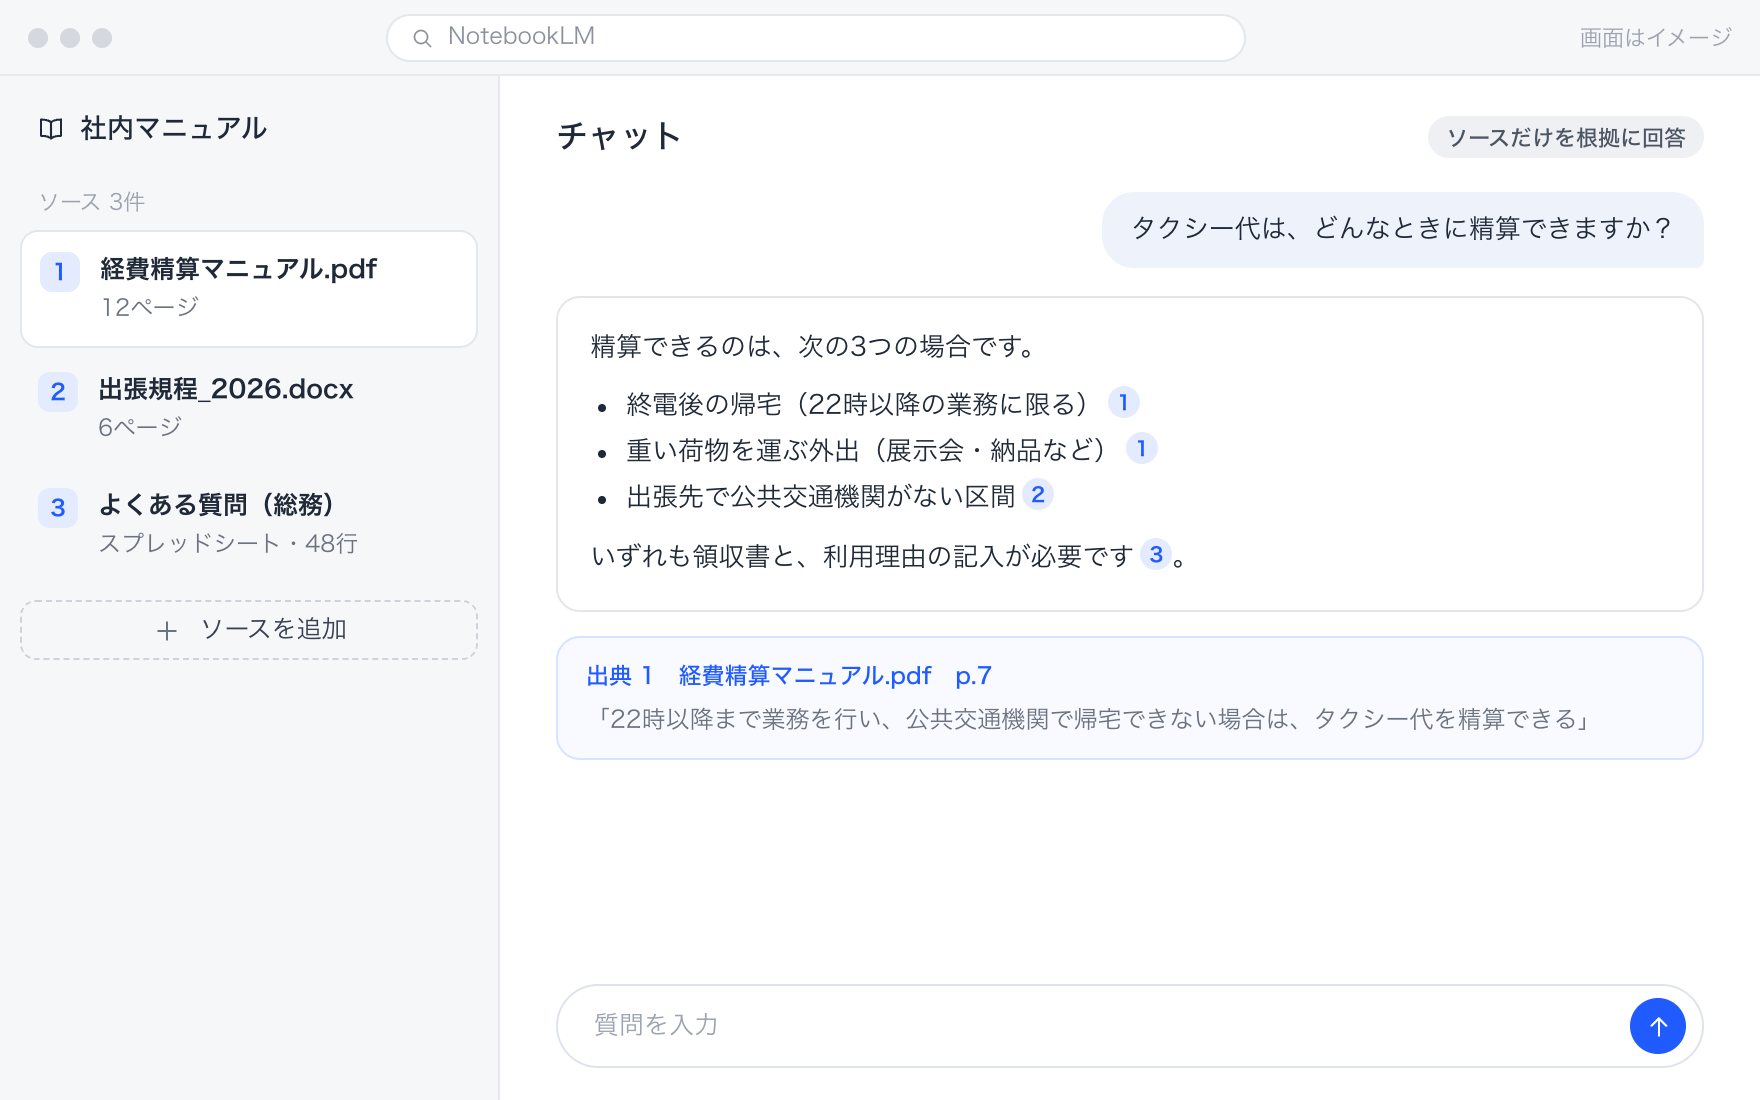Click citation 3 after 記入が必要です
The height and width of the screenshot is (1100, 1760).
point(1156,554)
